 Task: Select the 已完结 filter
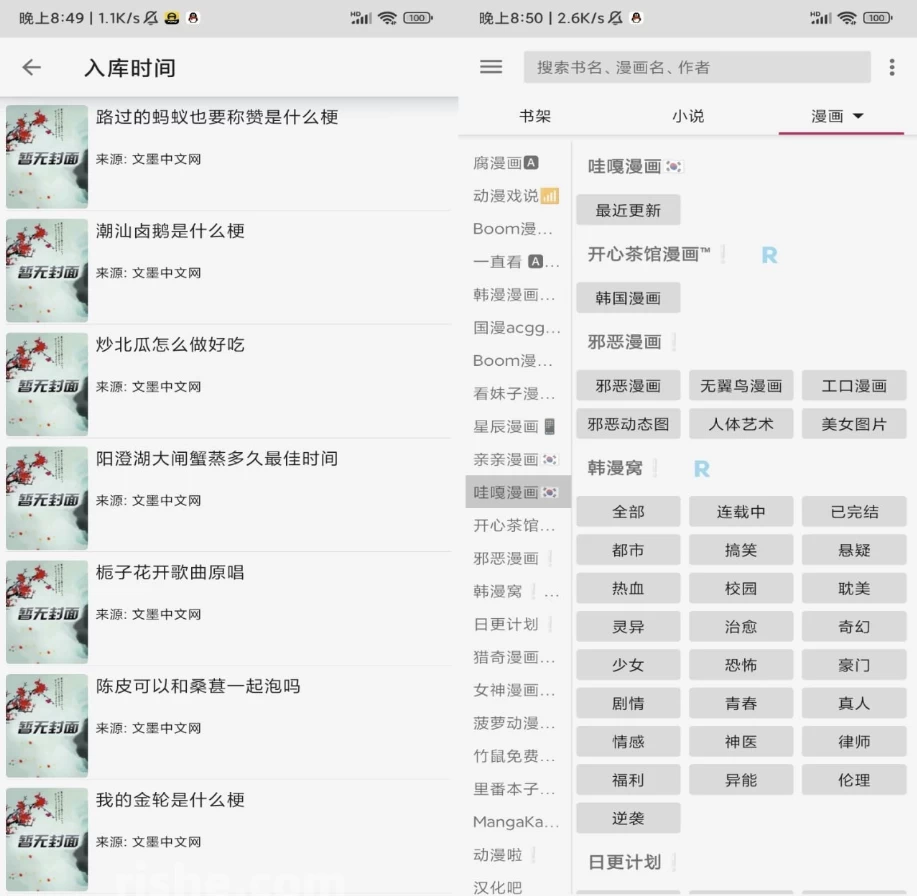coord(854,511)
